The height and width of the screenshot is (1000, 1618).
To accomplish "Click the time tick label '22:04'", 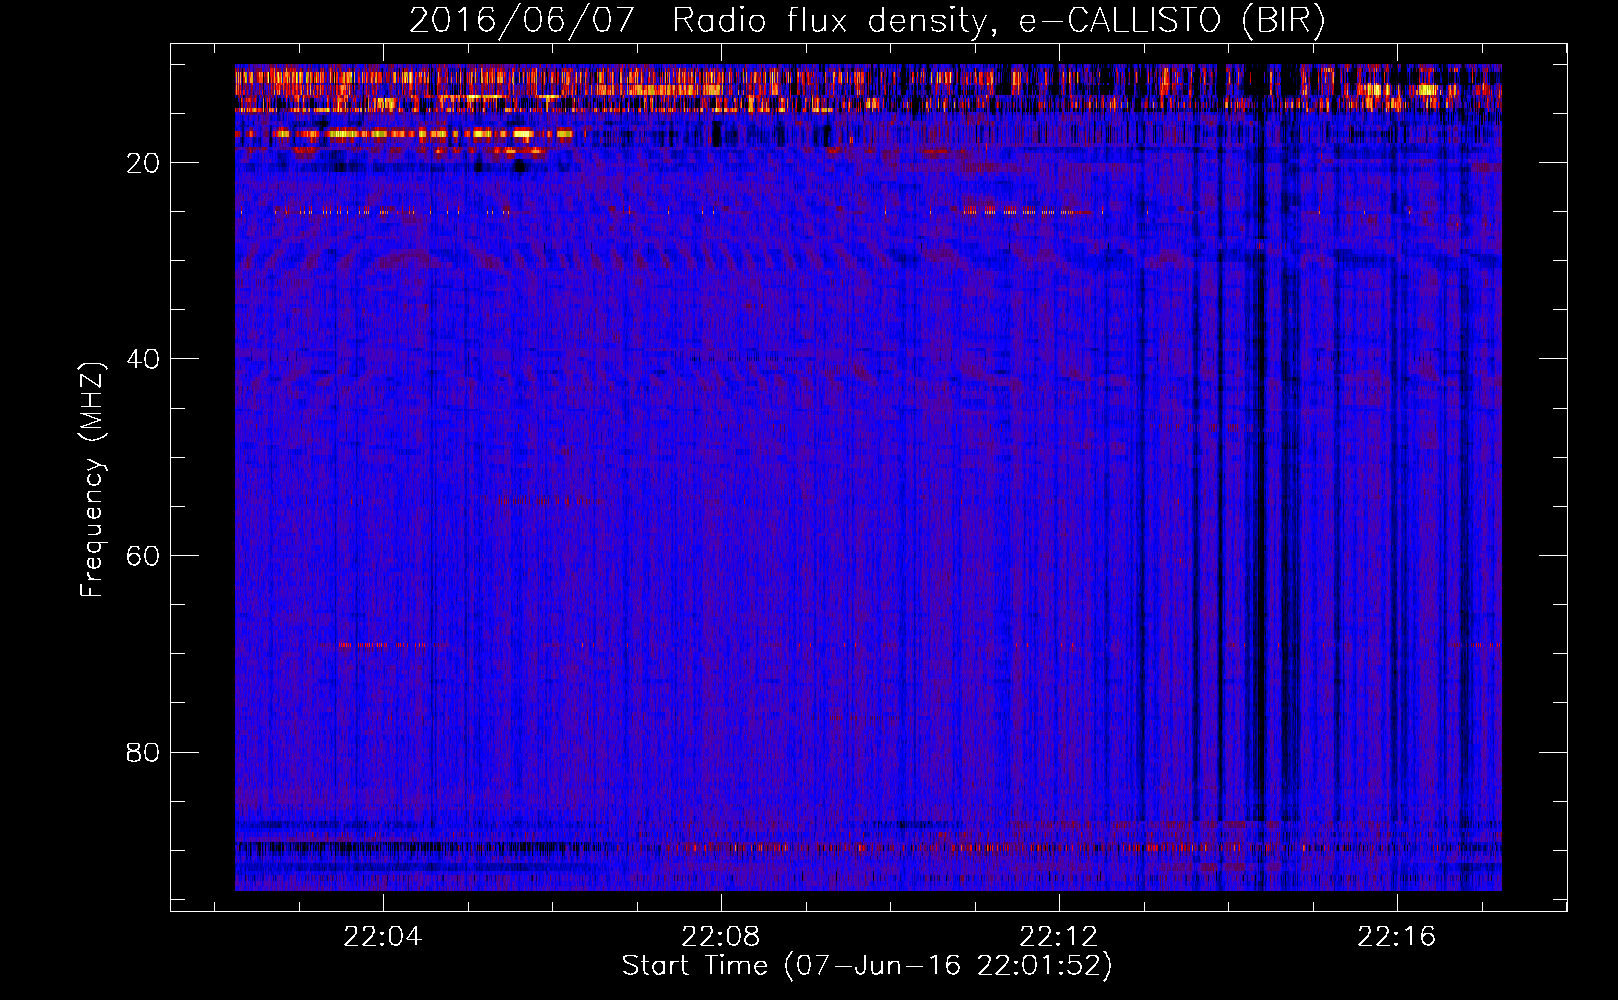I will (x=383, y=937).
